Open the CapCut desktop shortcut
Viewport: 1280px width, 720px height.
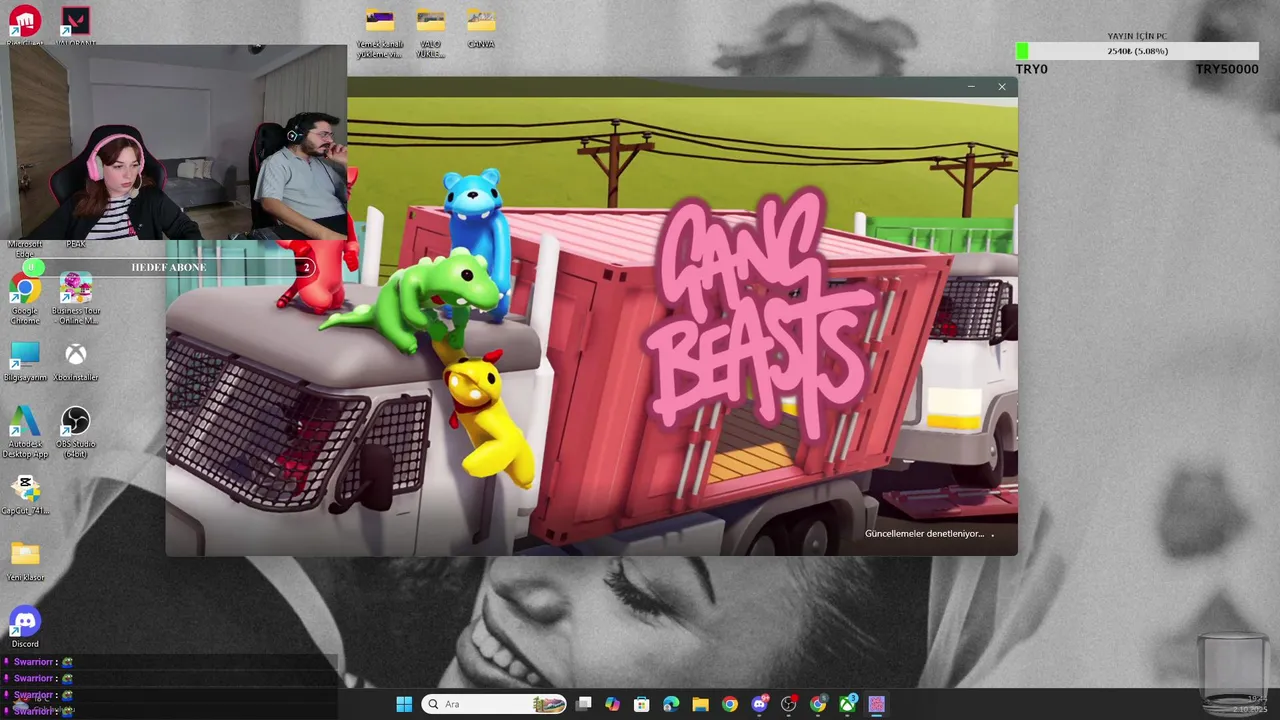coord(25,495)
